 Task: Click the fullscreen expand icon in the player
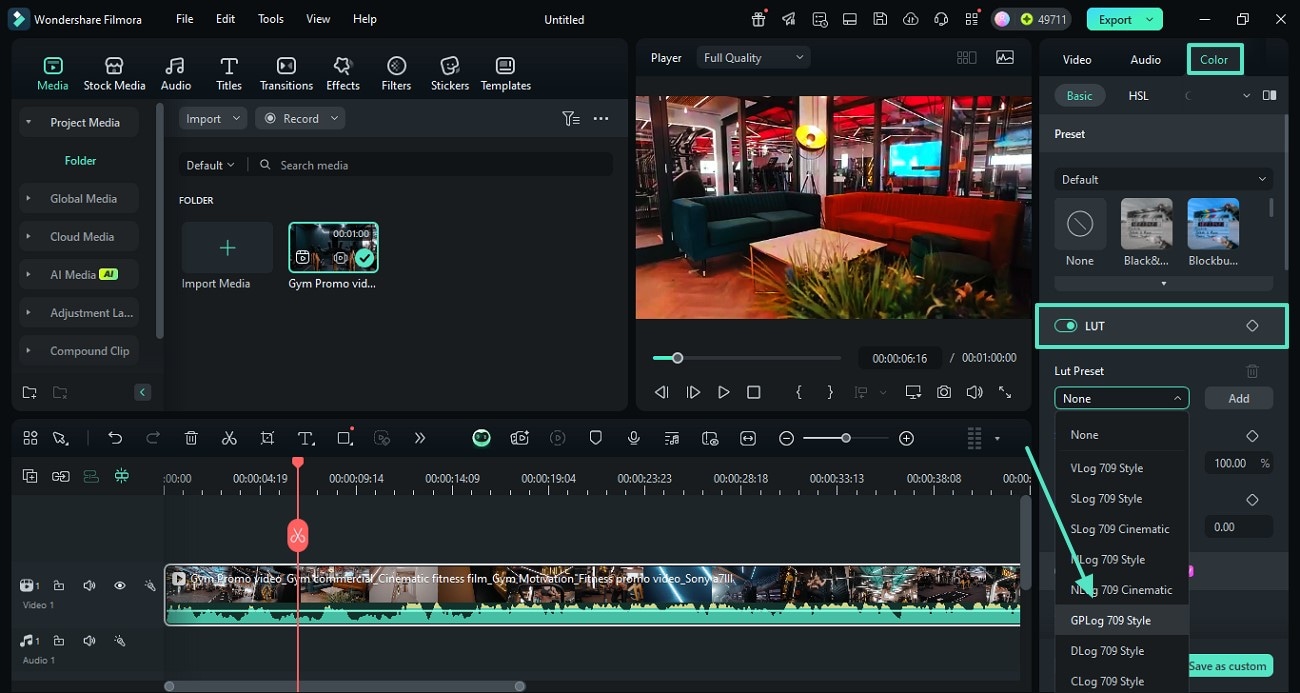1005,392
